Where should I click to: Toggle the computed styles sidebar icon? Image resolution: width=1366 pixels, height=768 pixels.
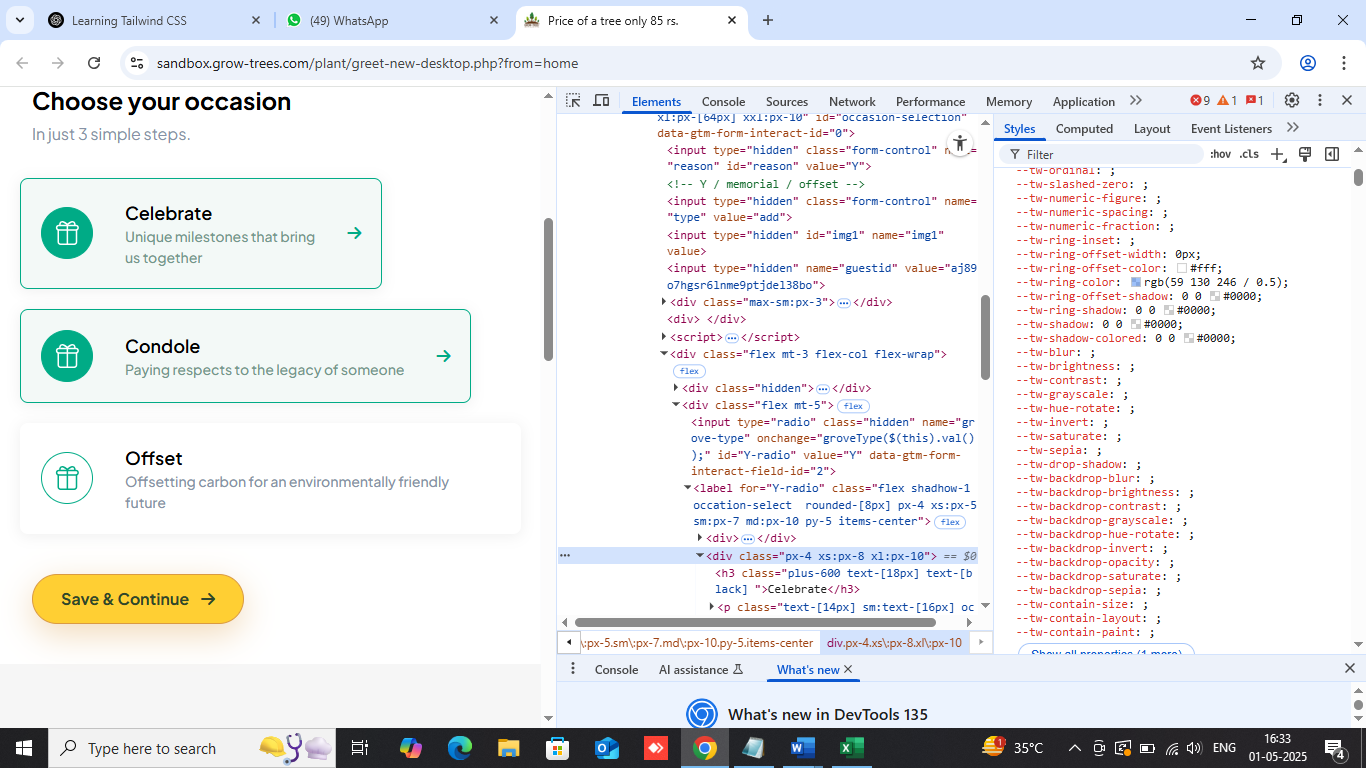pyautogui.click(x=1332, y=154)
